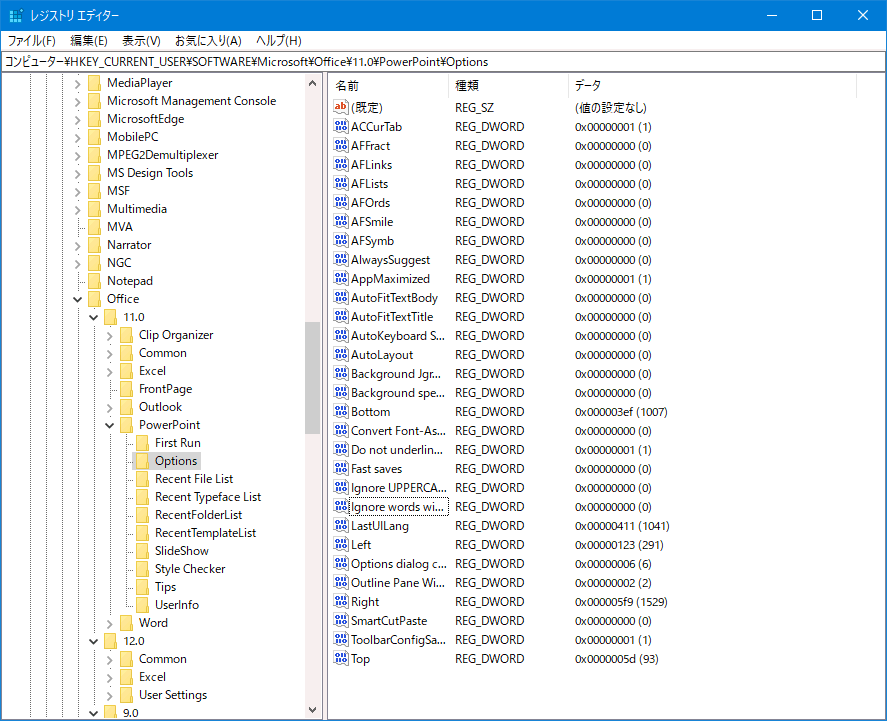Click the registry address path bar
The image size is (887, 721).
[443, 62]
